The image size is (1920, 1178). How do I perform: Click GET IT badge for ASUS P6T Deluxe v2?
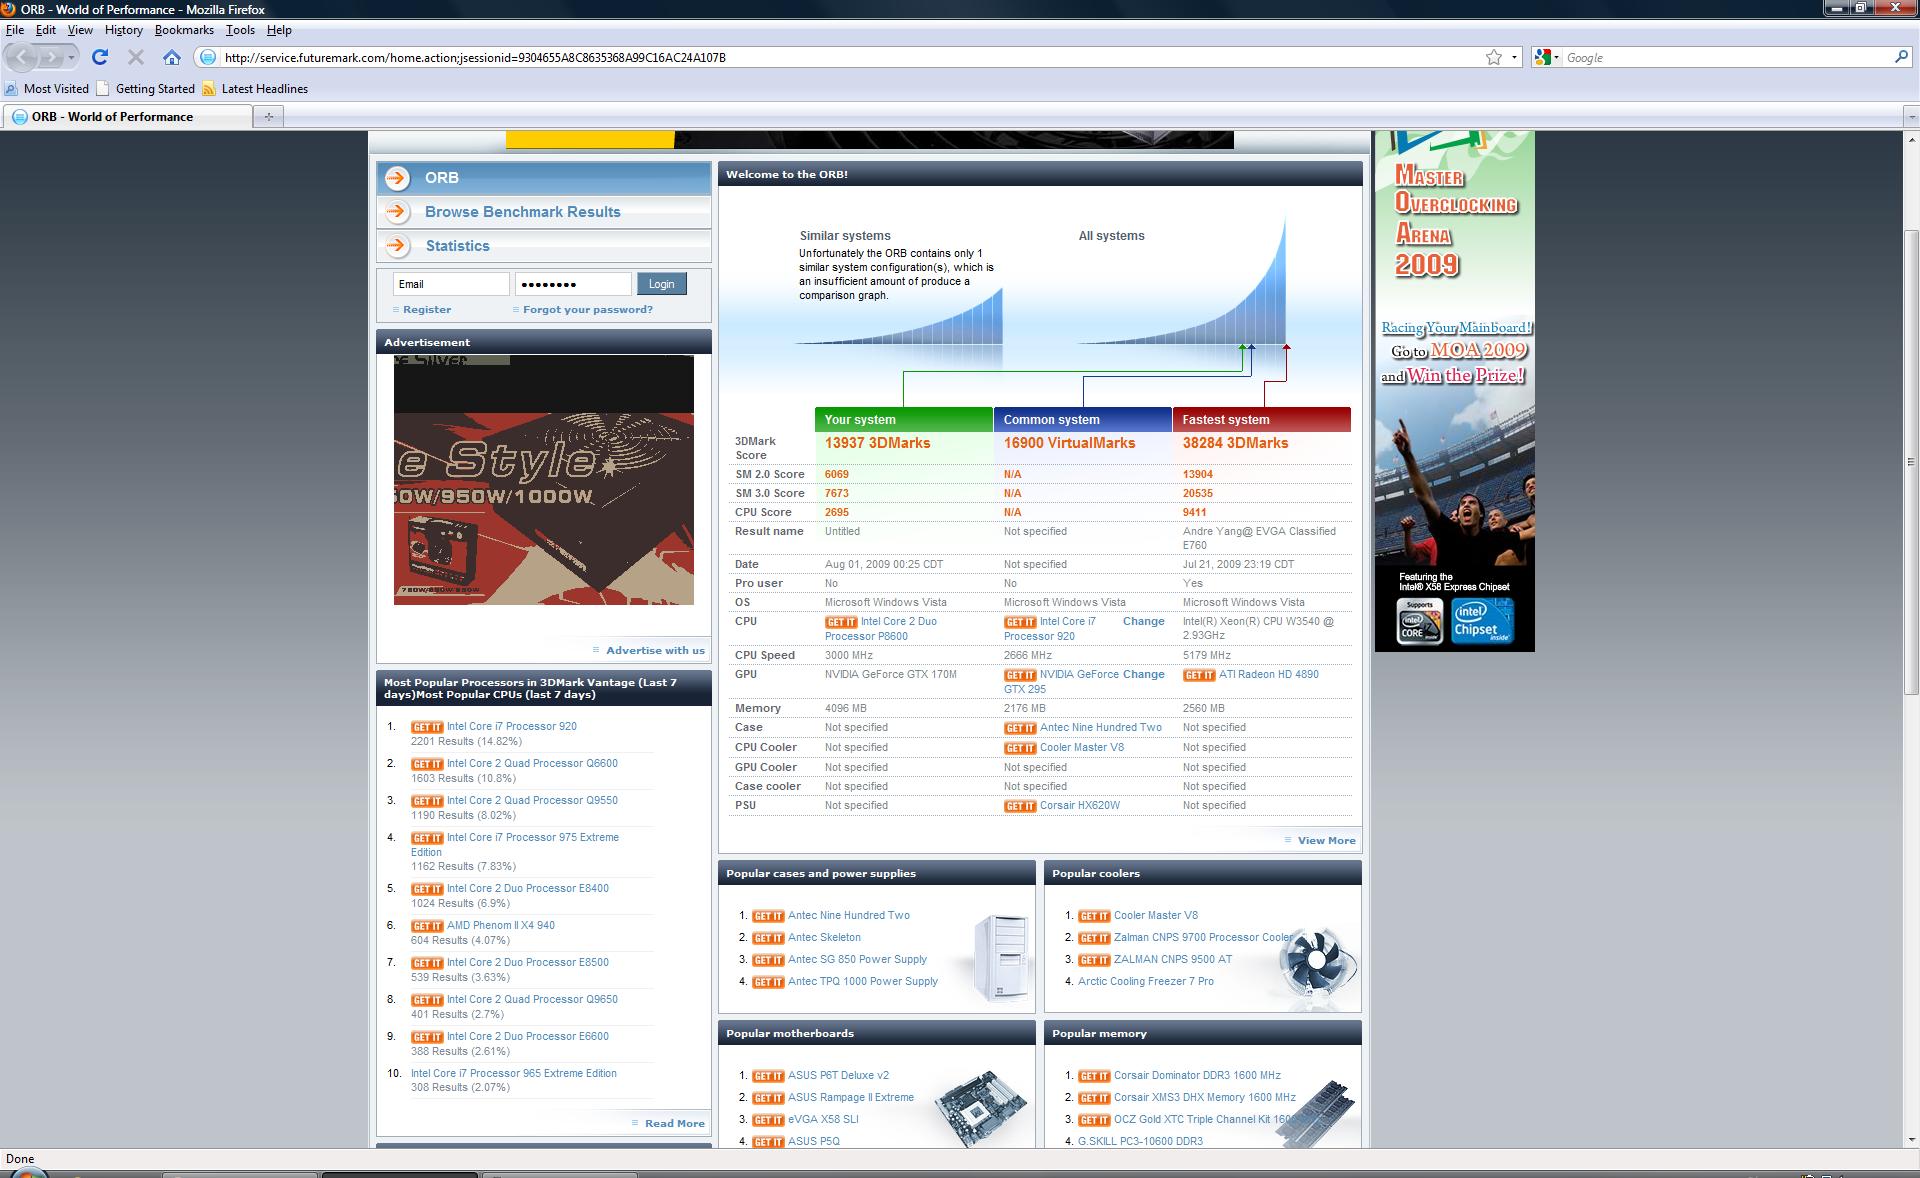(x=768, y=1076)
